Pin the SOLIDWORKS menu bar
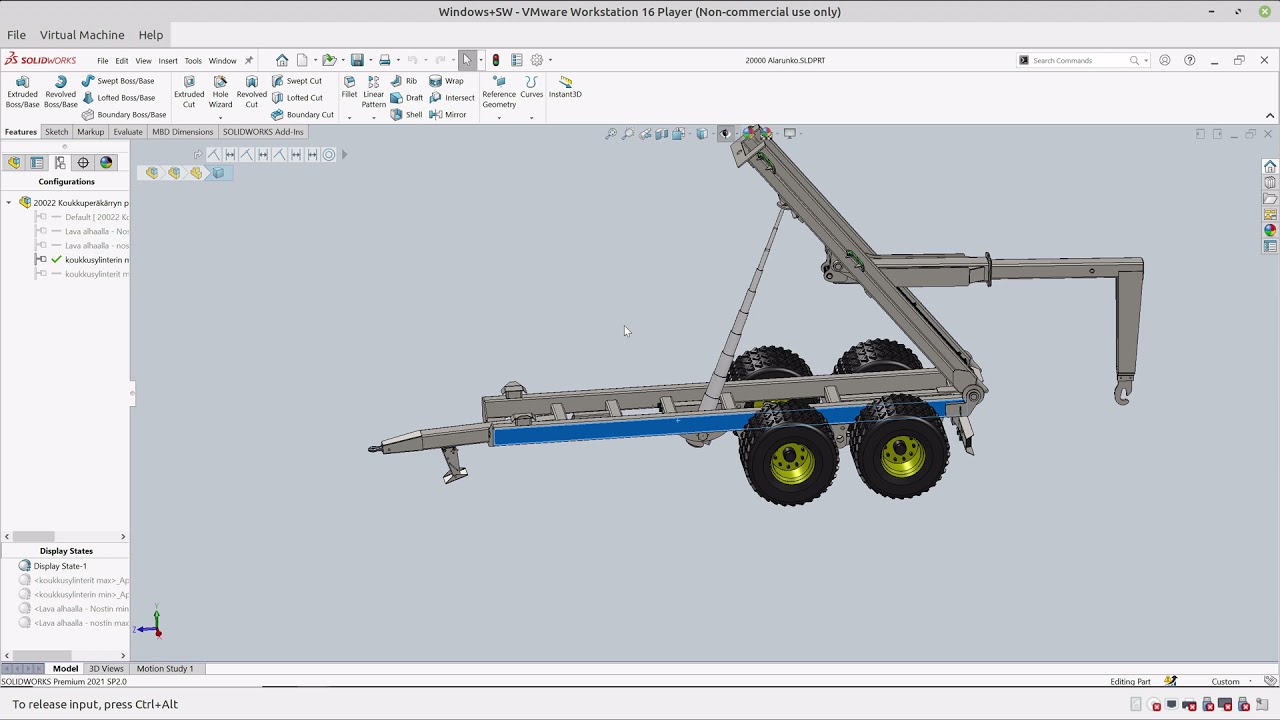The width and height of the screenshot is (1280, 720). (x=249, y=60)
